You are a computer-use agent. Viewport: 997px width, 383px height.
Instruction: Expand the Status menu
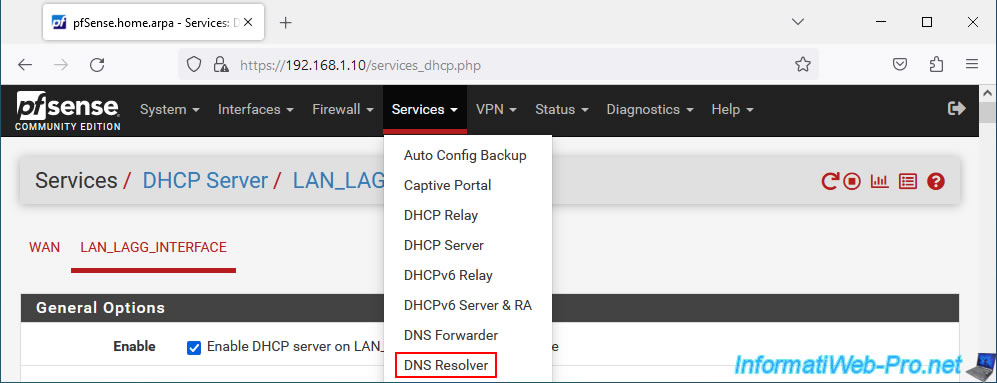pos(561,109)
